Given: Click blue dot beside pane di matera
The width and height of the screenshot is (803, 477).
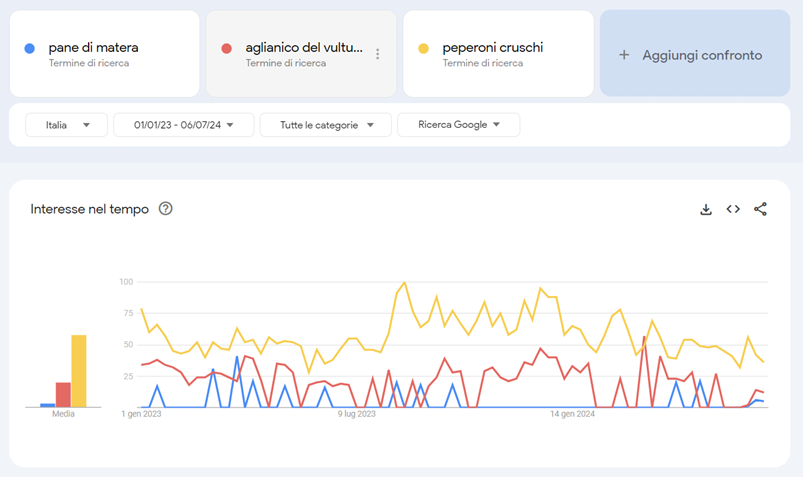Looking at the screenshot, I should coord(30,48).
